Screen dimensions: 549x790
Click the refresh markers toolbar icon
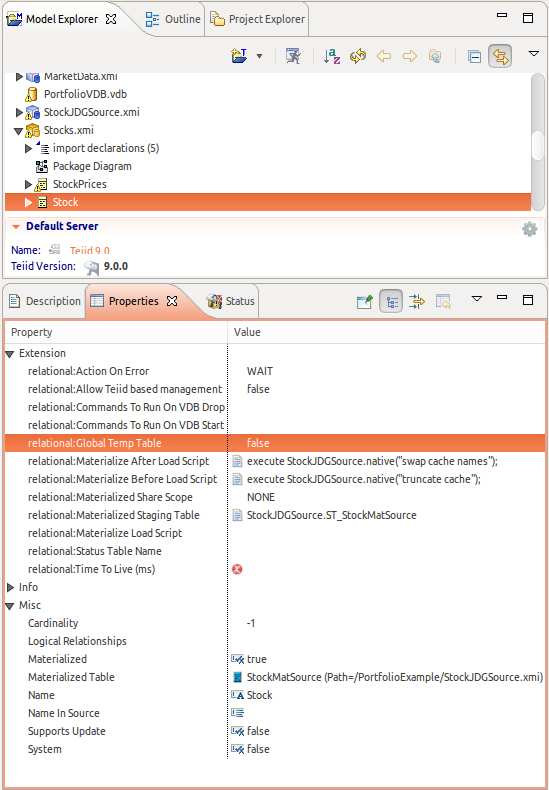[x=358, y=56]
